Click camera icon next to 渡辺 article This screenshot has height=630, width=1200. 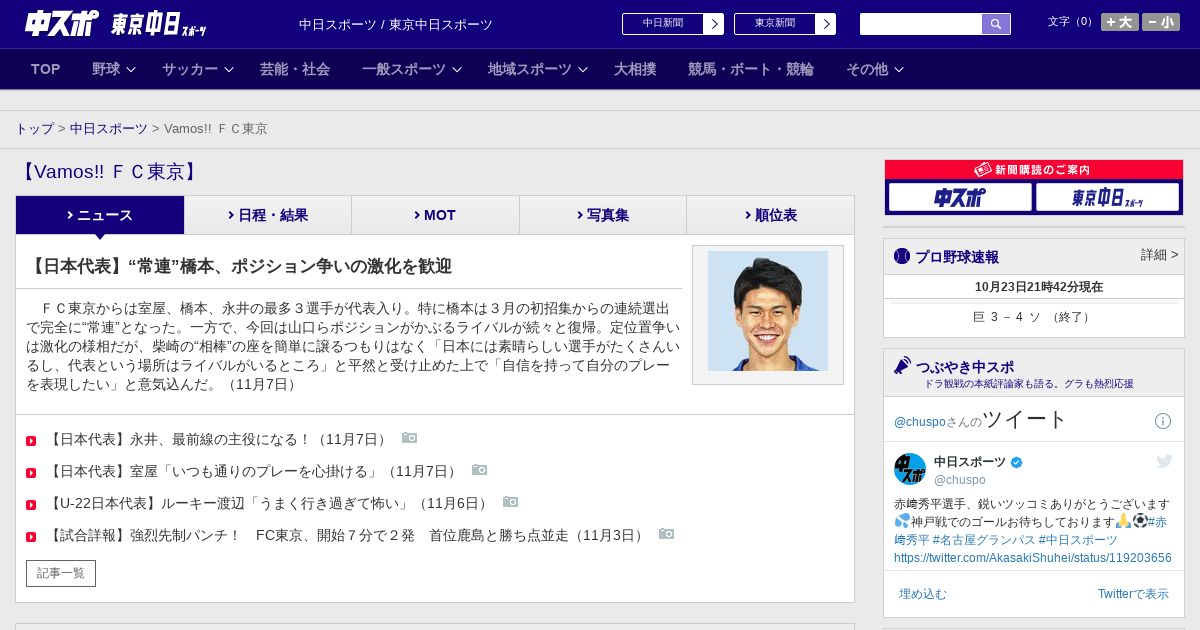[x=510, y=502]
